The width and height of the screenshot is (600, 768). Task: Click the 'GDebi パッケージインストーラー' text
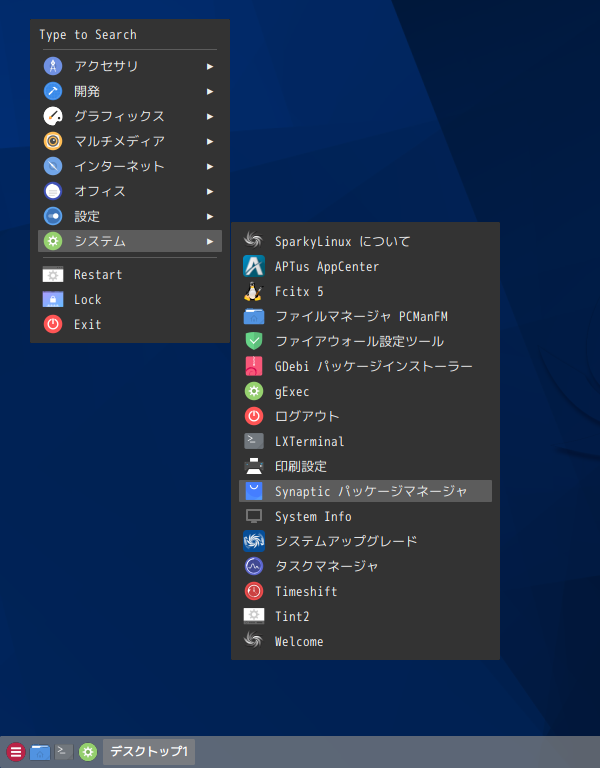(374, 366)
